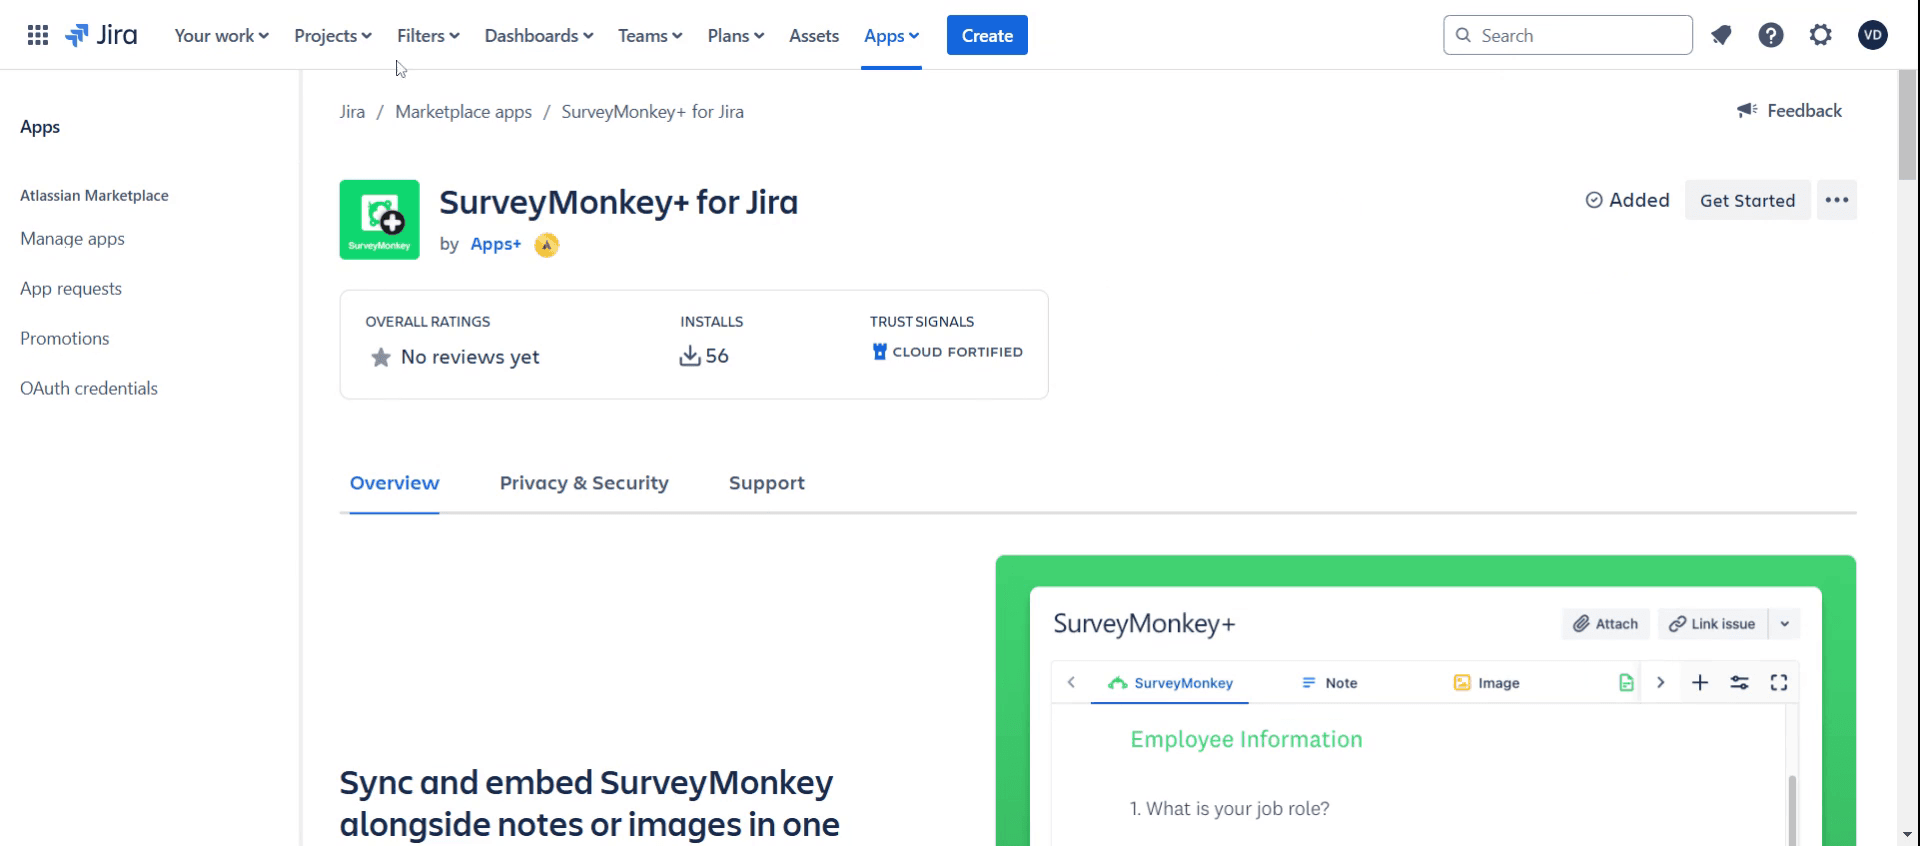
Task: Click the SurveyMonkey app logo
Action: tap(380, 219)
